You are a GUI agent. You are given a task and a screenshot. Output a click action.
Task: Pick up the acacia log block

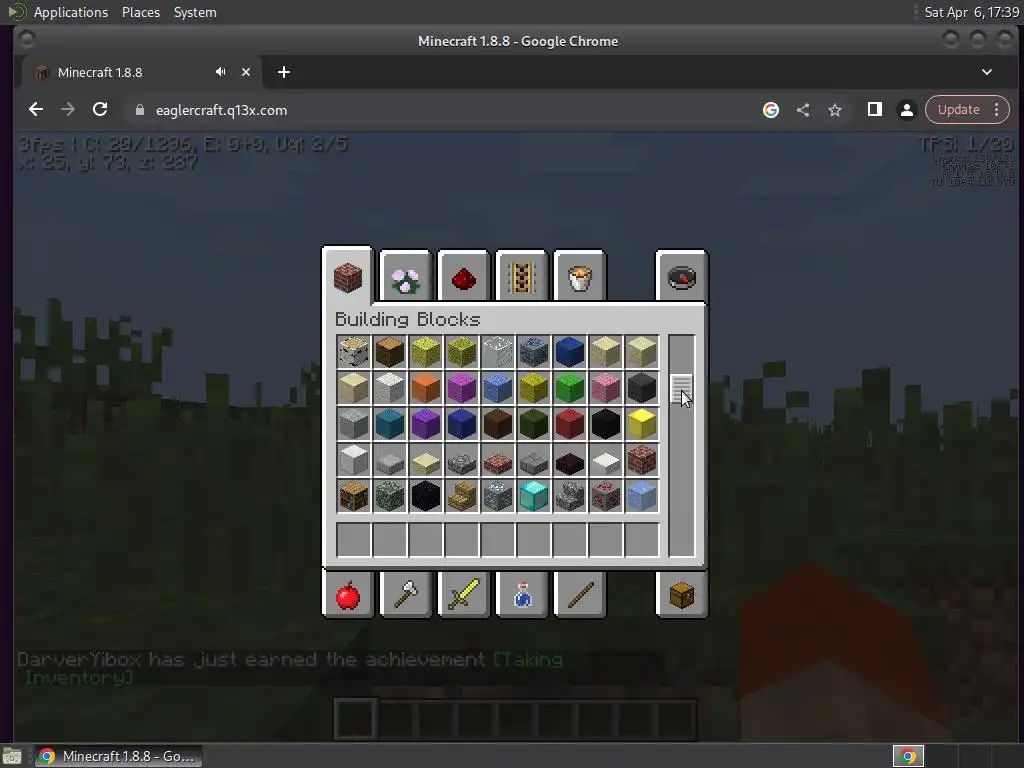click(x=353, y=352)
